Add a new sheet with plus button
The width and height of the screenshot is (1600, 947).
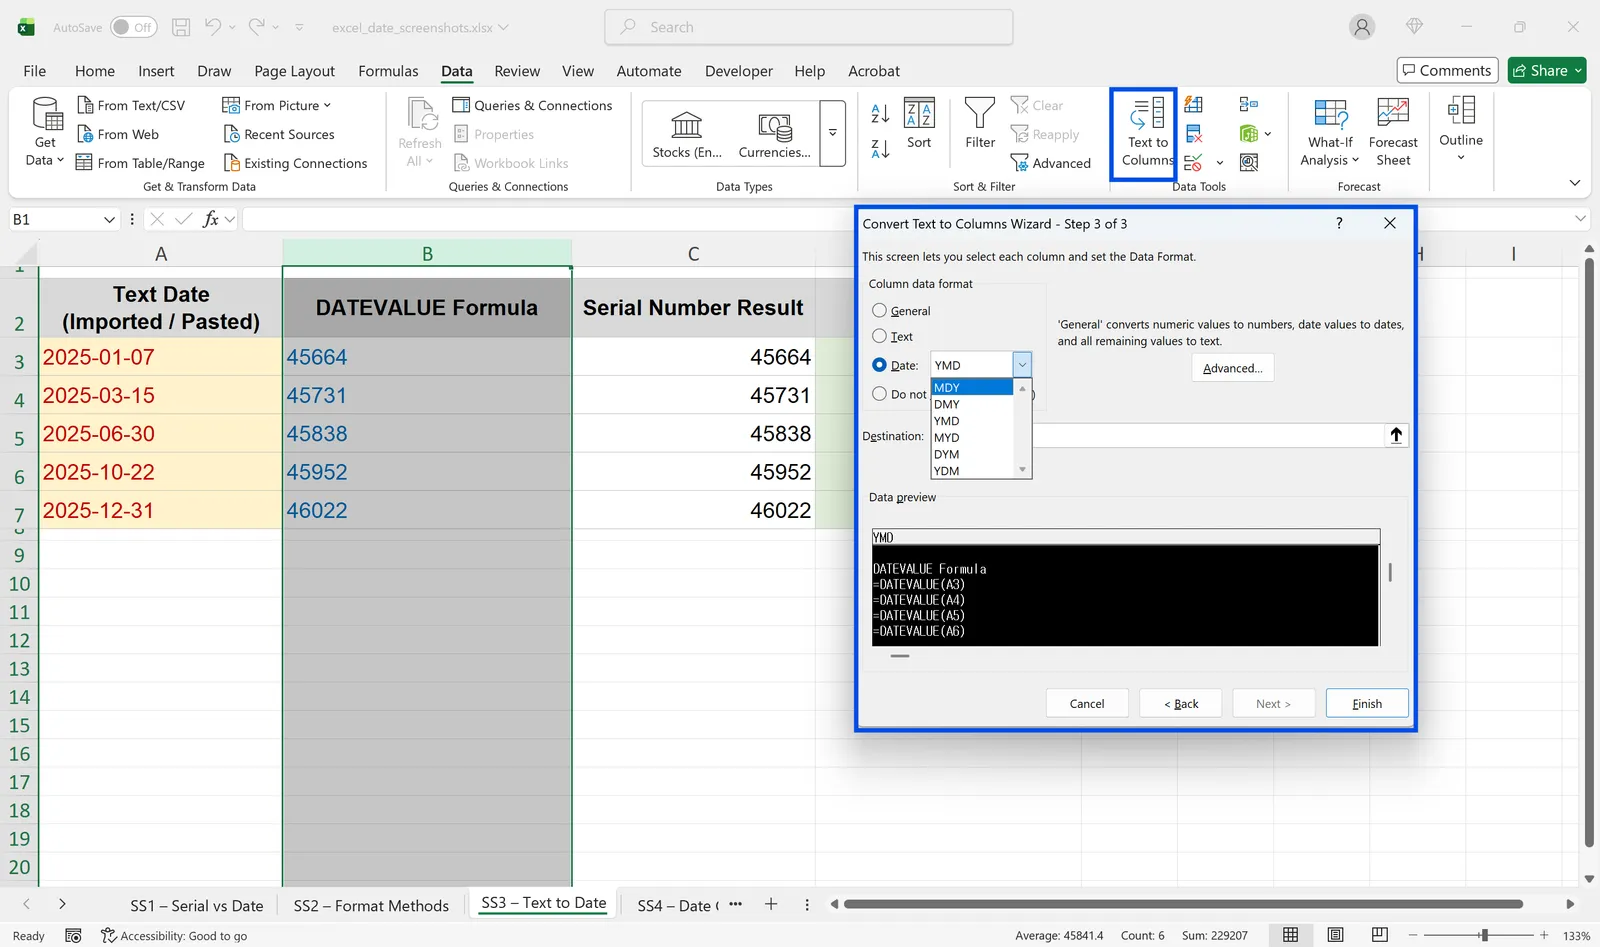771,904
